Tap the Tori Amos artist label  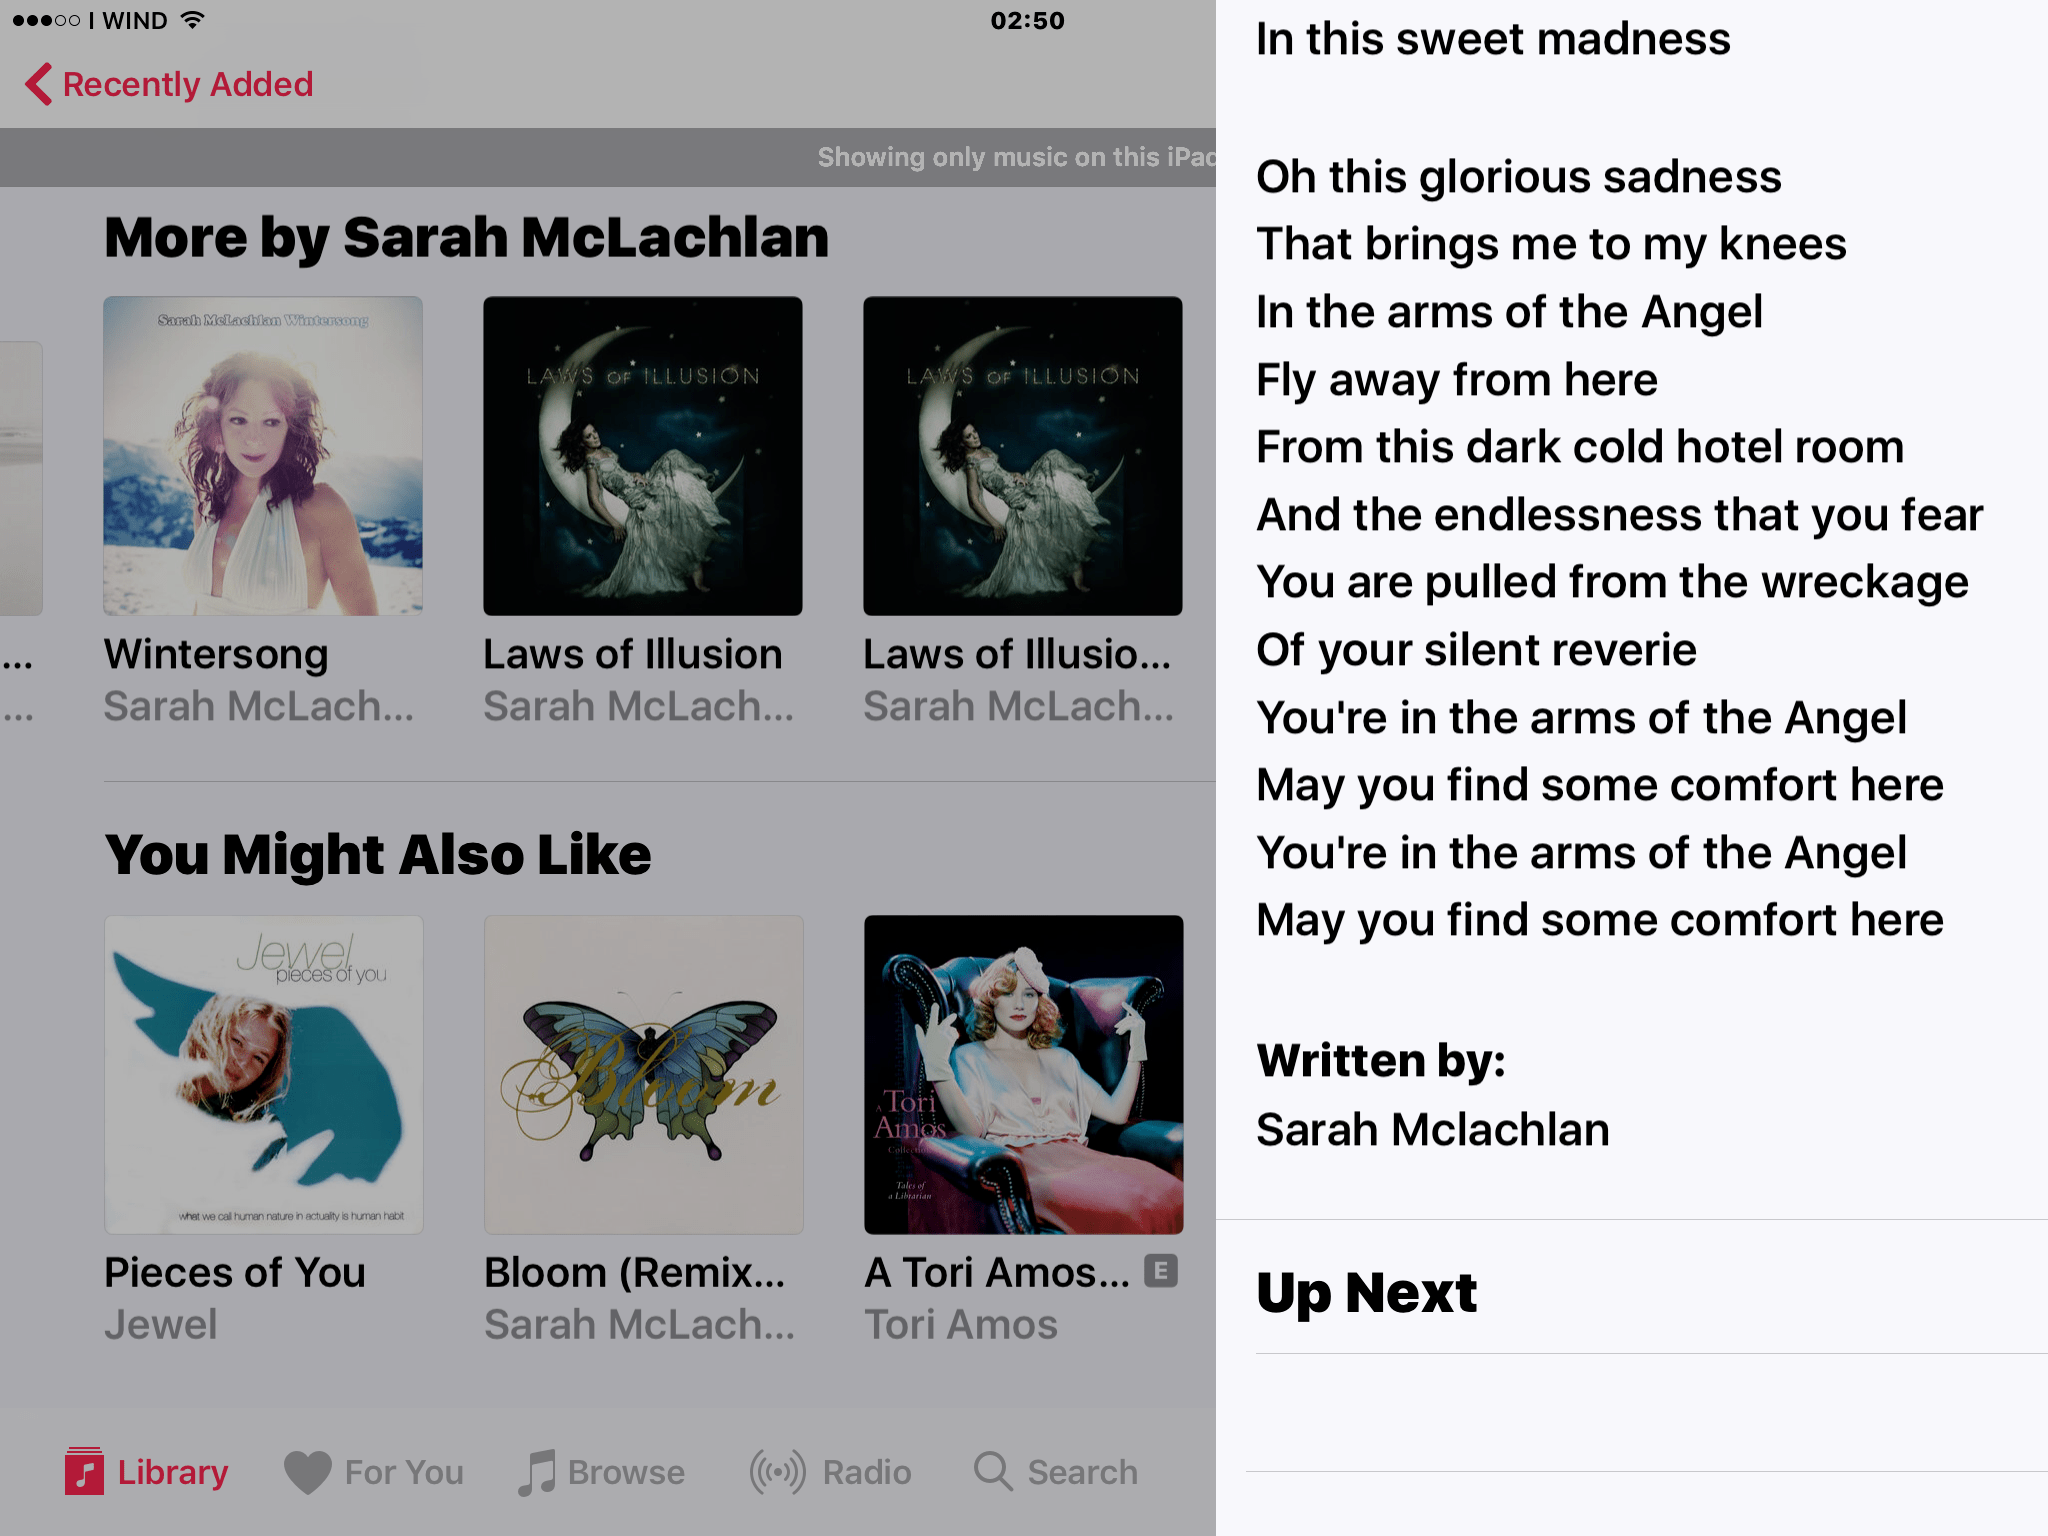click(x=961, y=1325)
